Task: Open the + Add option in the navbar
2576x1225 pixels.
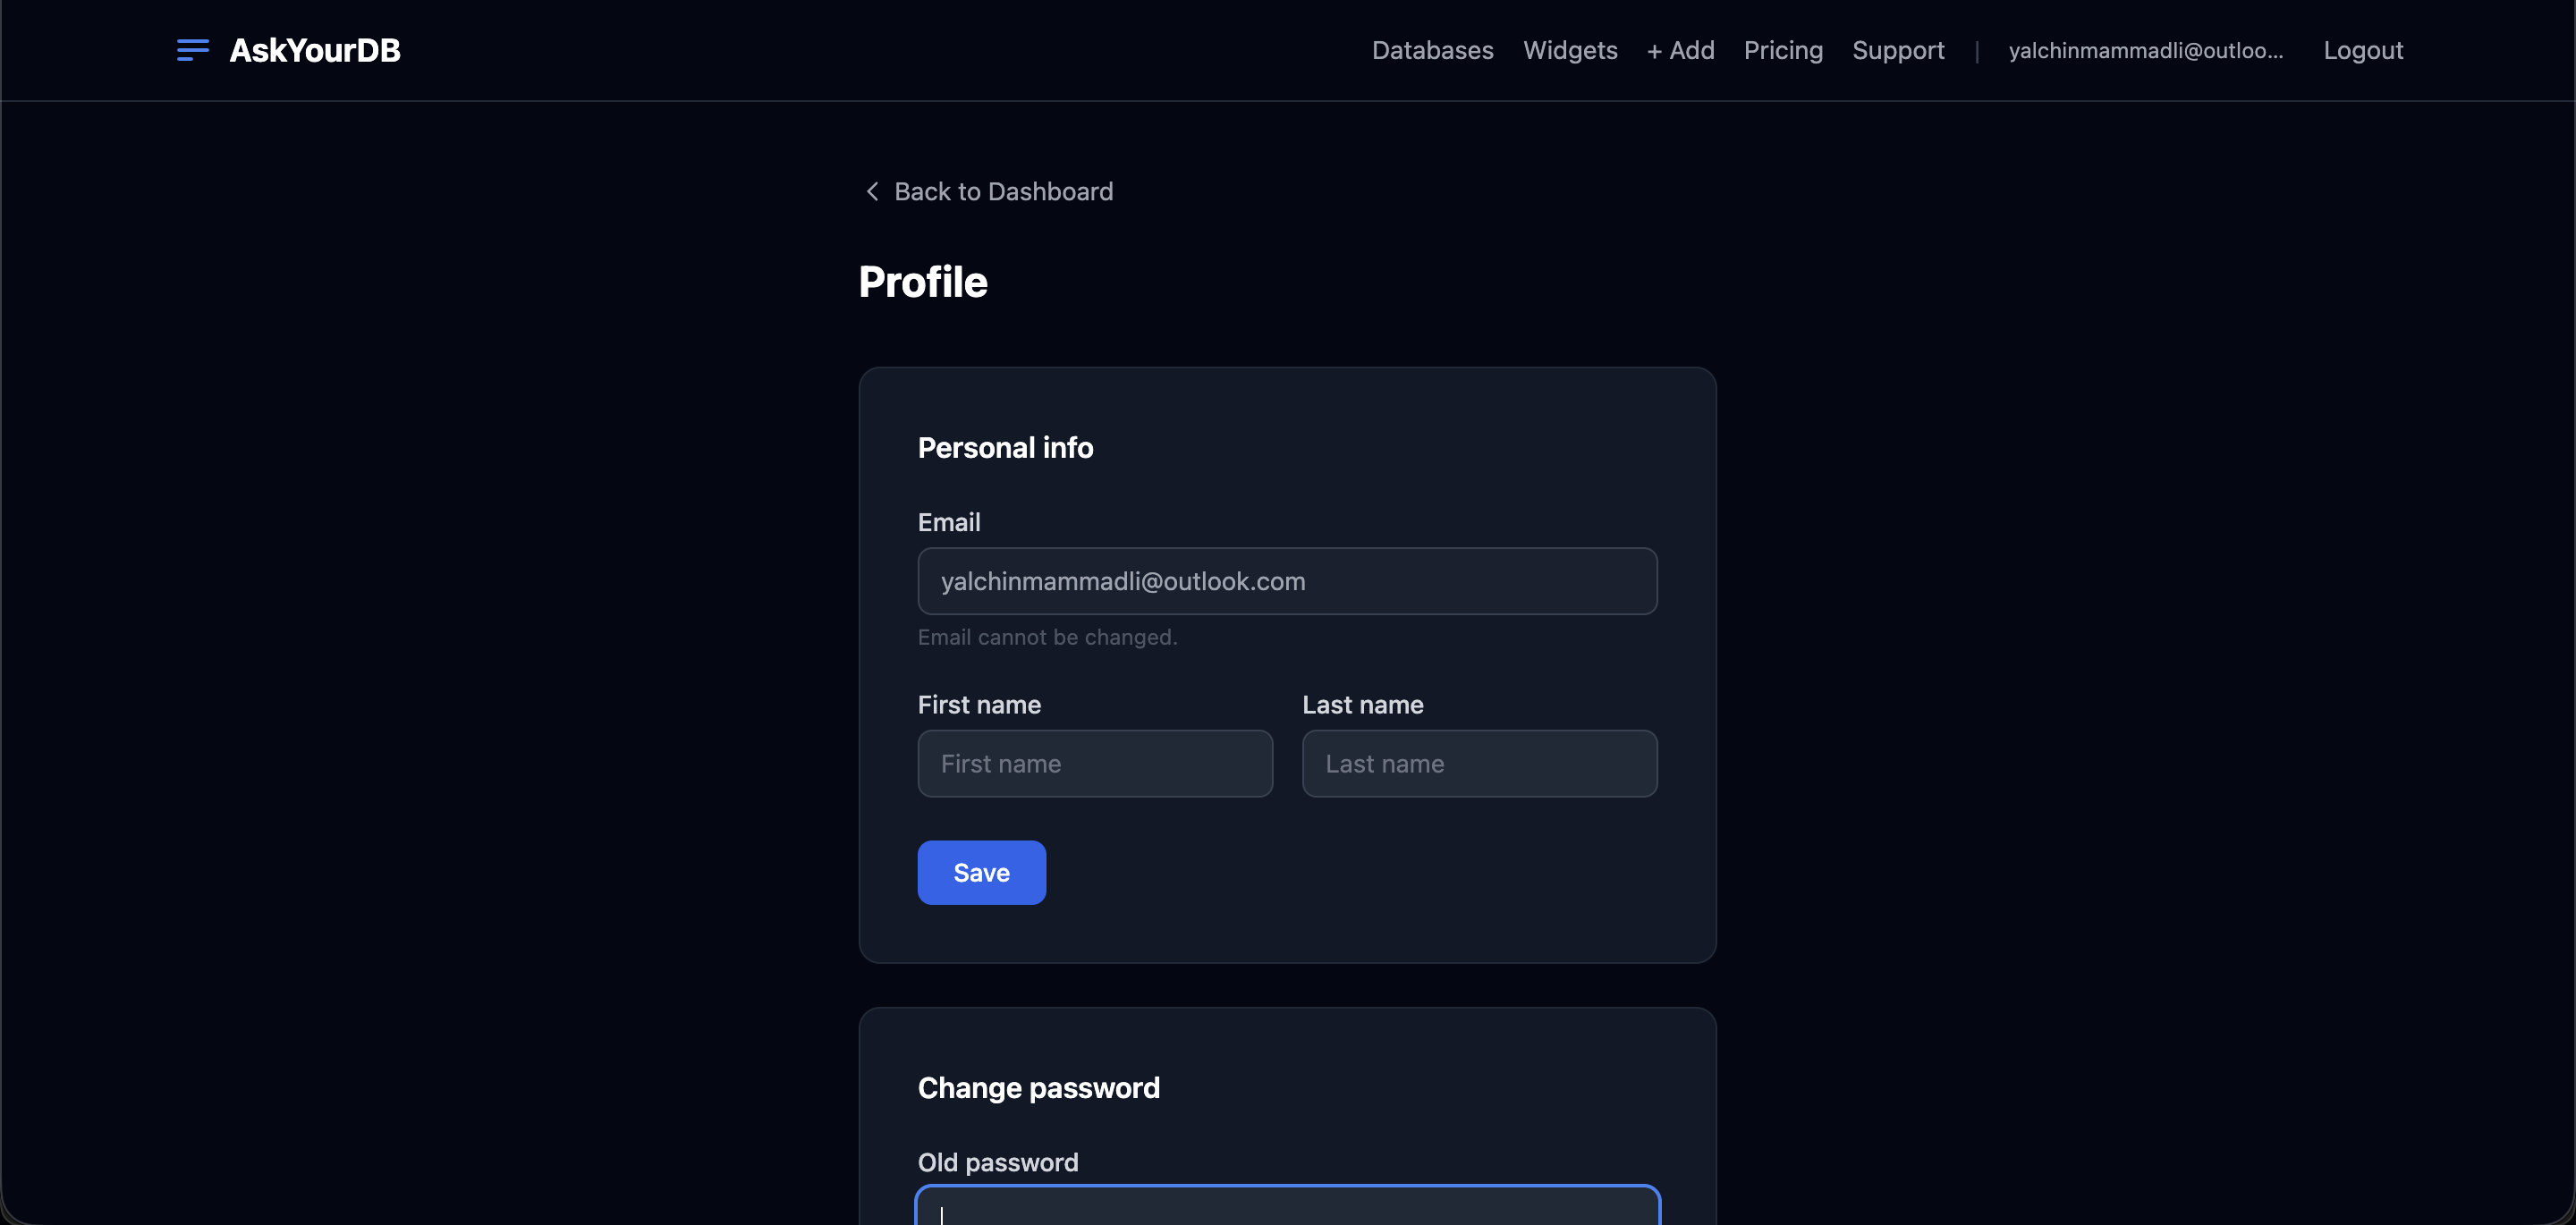Action: pyautogui.click(x=1679, y=50)
